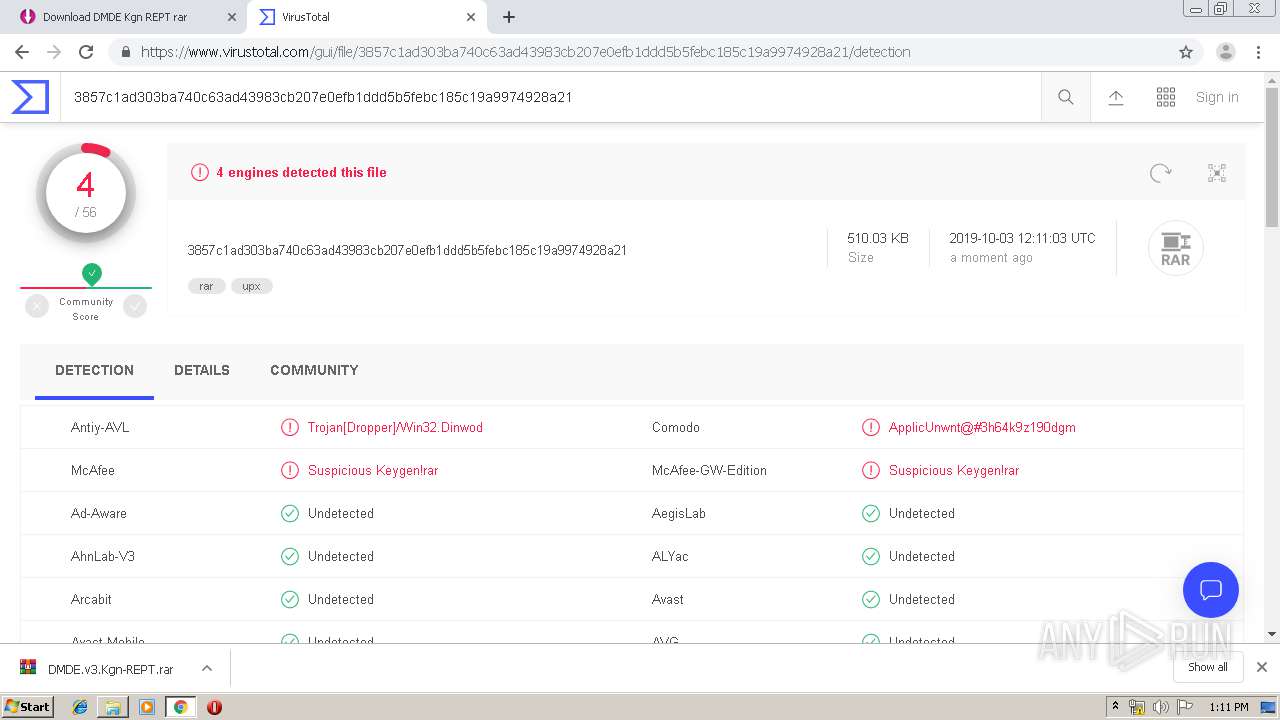Click the RAR file type icon
Viewport: 1280px width, 720px height.
coord(1175,248)
